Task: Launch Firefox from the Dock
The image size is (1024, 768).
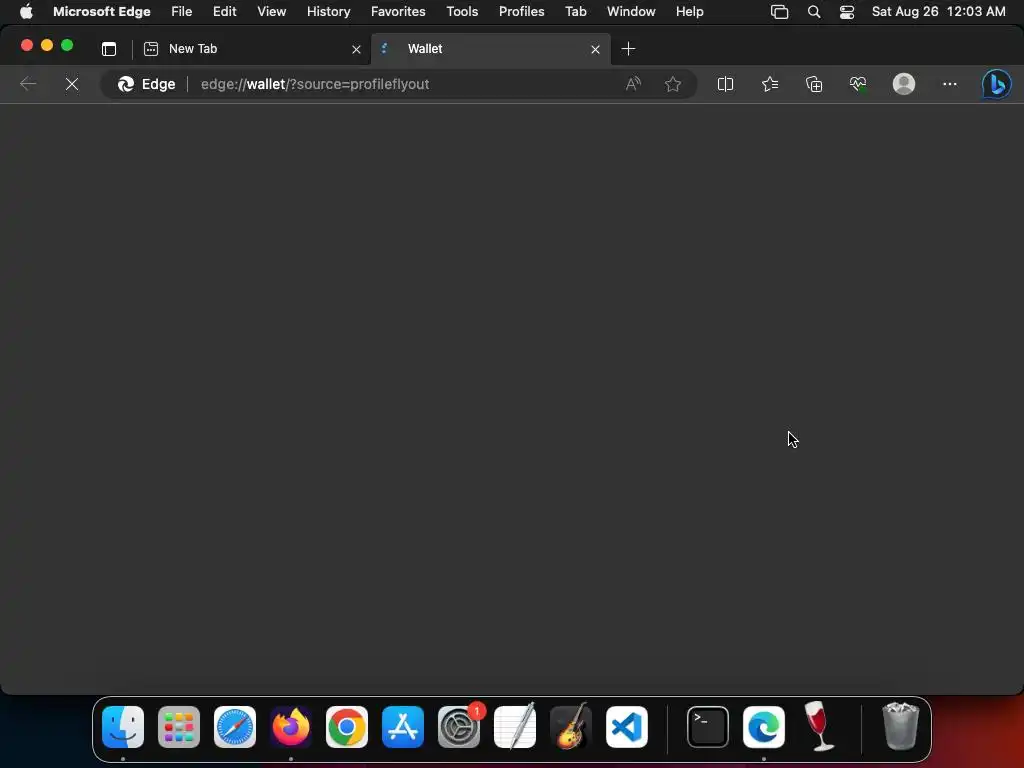Action: pyautogui.click(x=291, y=727)
